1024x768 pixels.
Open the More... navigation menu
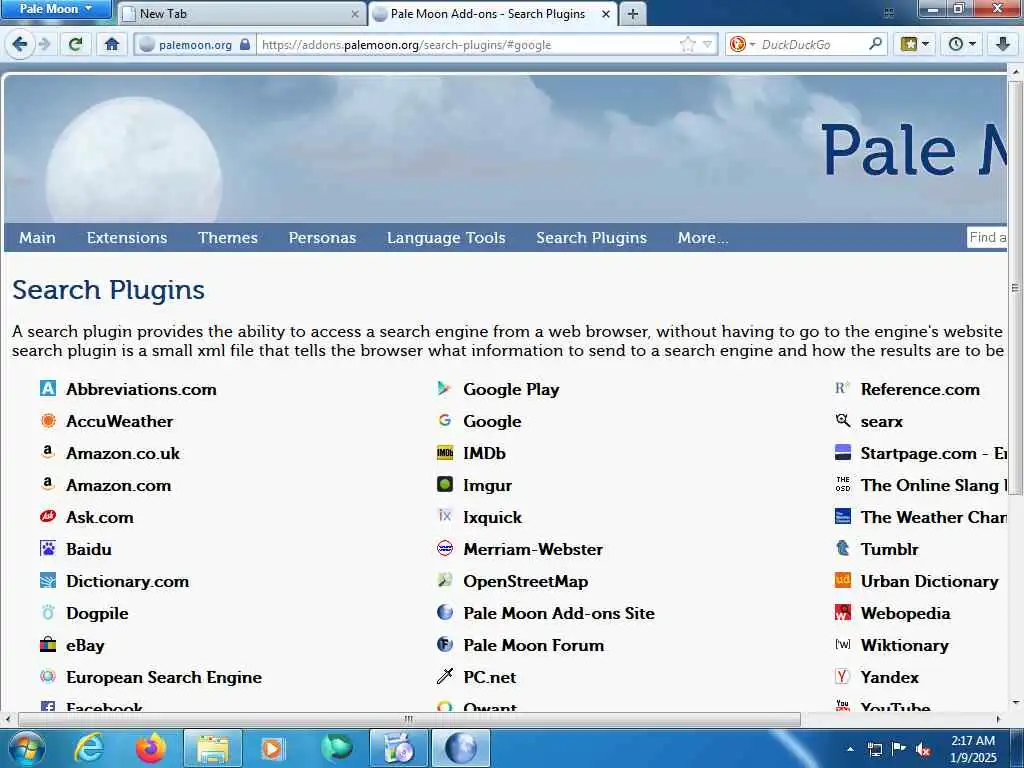point(703,238)
